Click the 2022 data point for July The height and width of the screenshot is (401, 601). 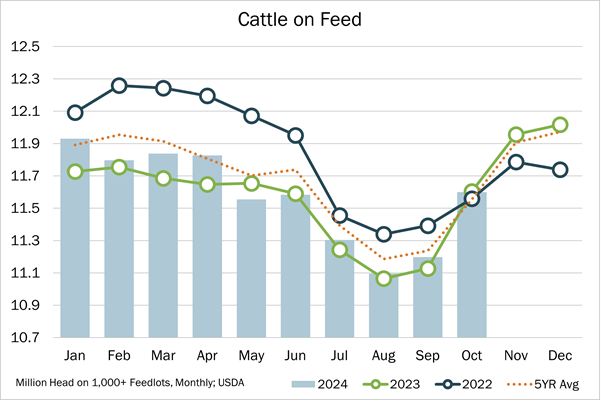340,216
